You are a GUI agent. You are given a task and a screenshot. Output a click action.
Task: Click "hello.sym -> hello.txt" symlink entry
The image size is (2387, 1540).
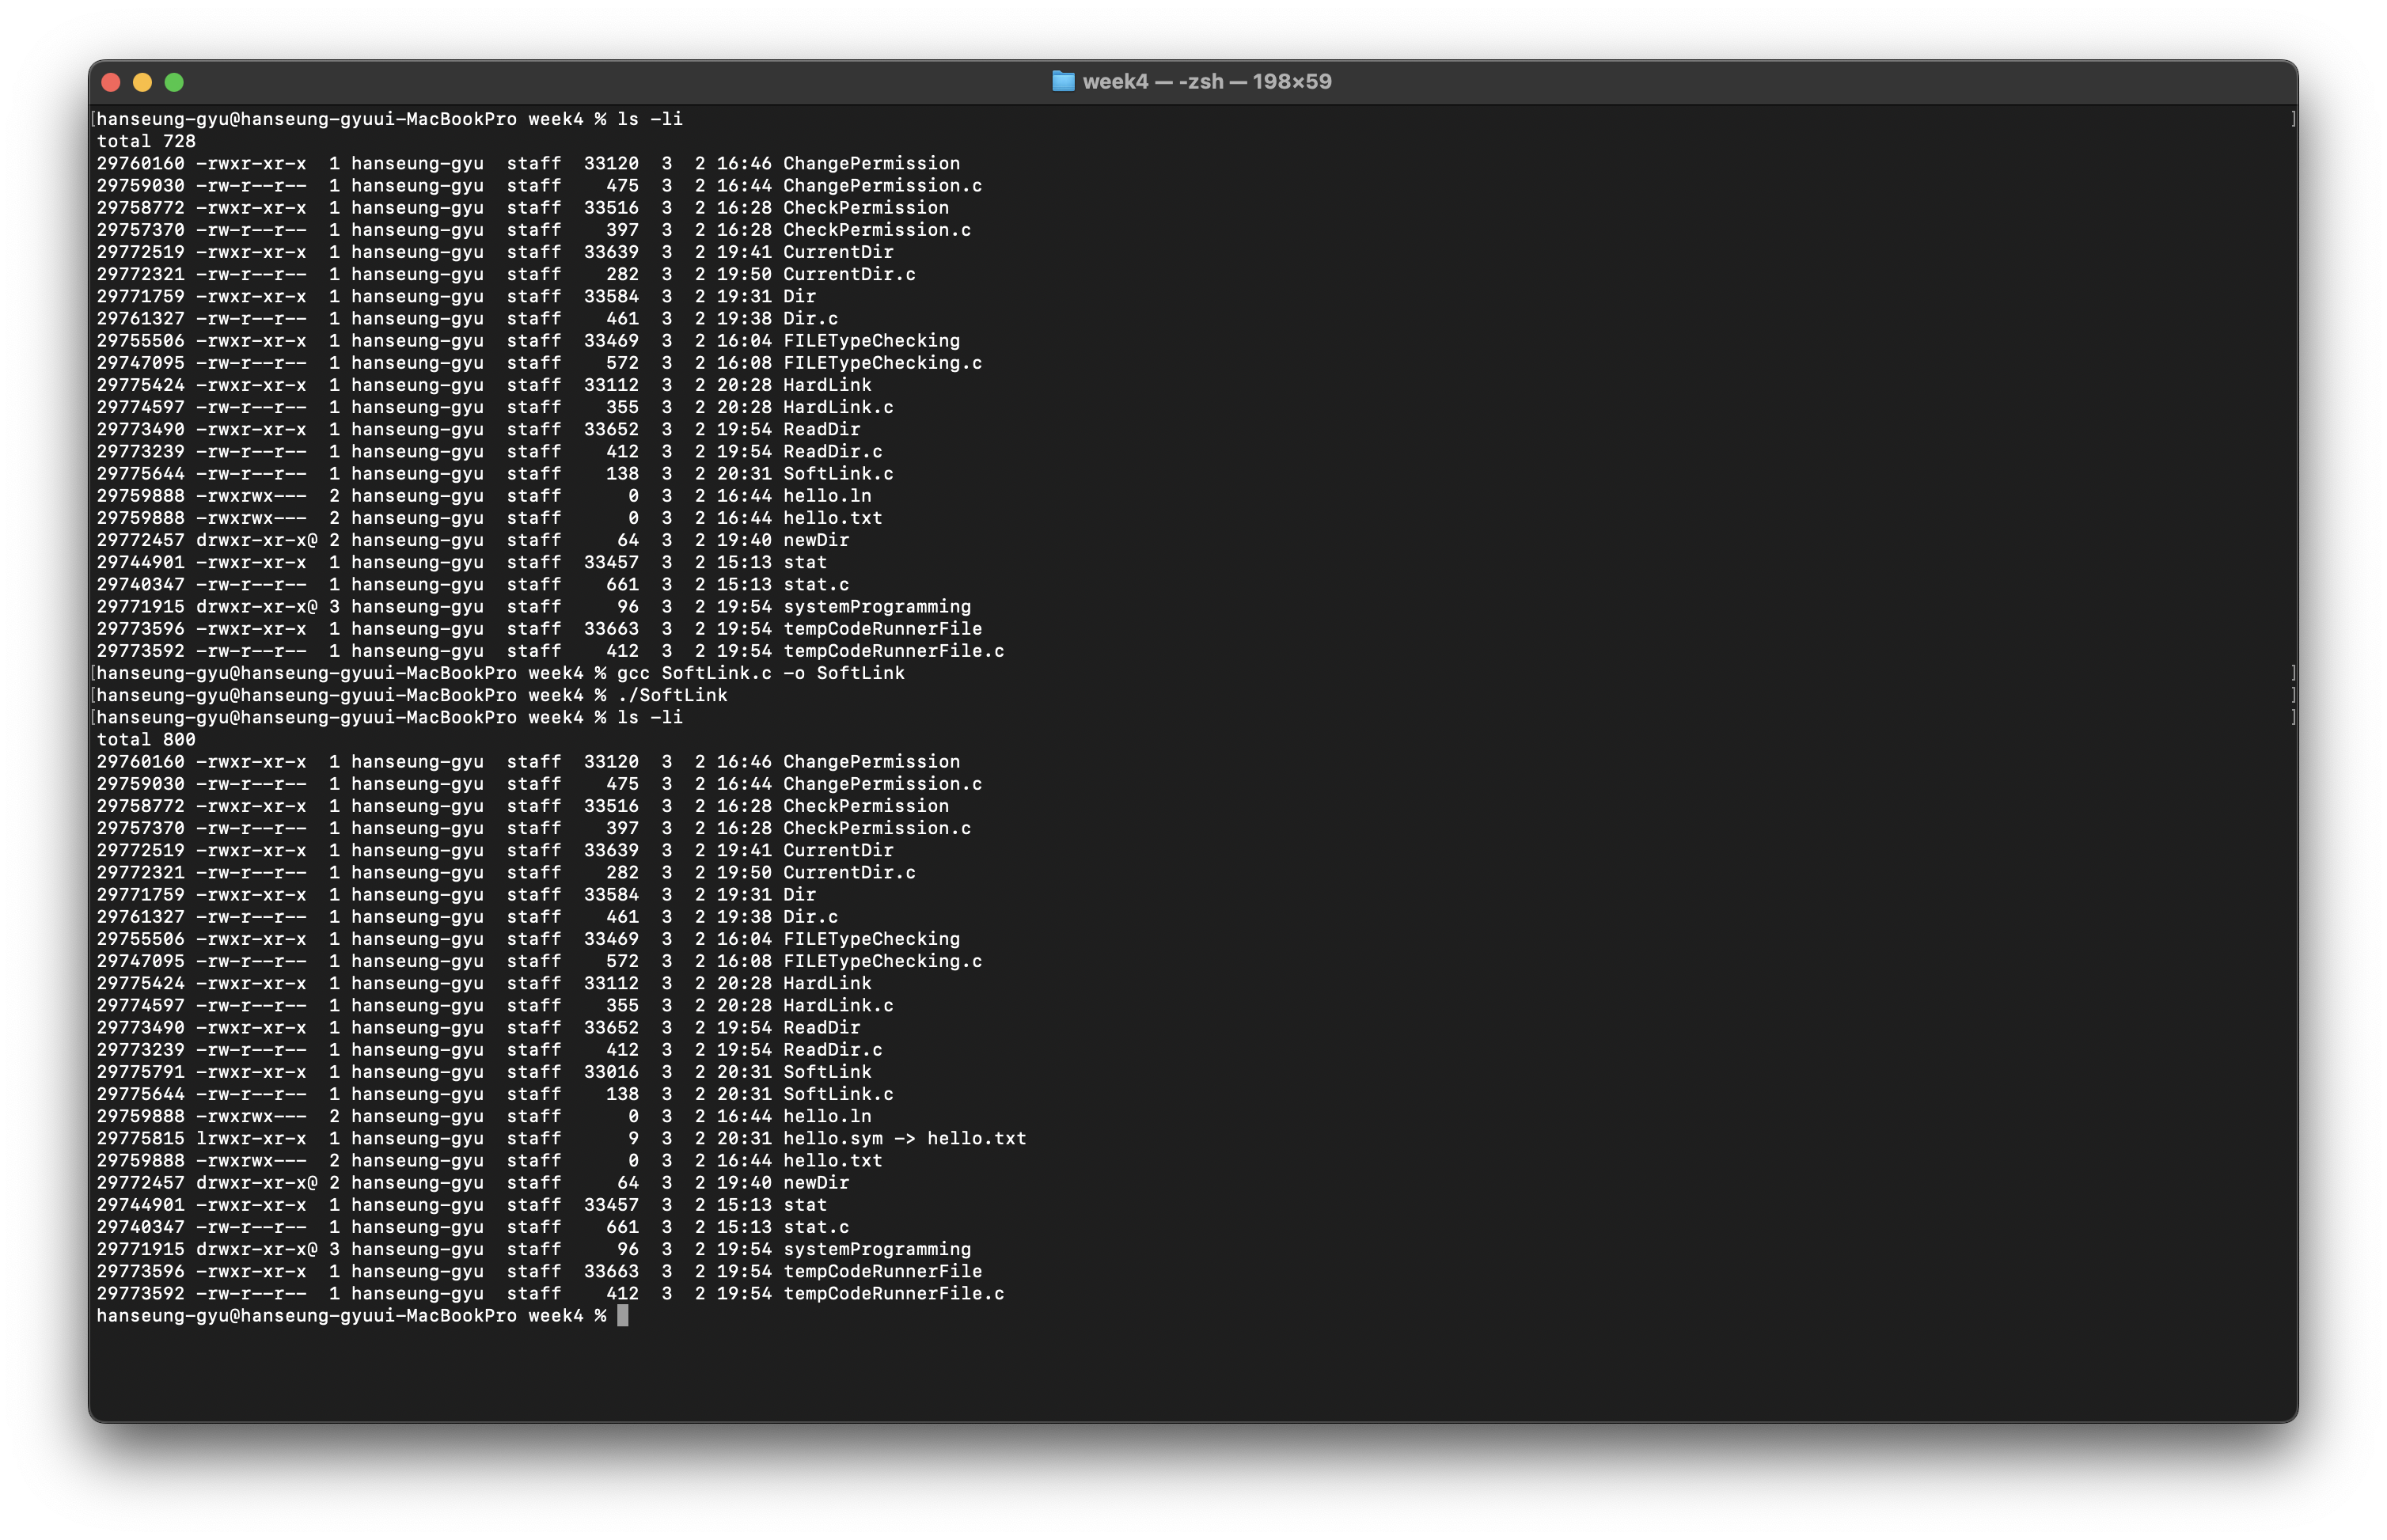pos(904,1138)
